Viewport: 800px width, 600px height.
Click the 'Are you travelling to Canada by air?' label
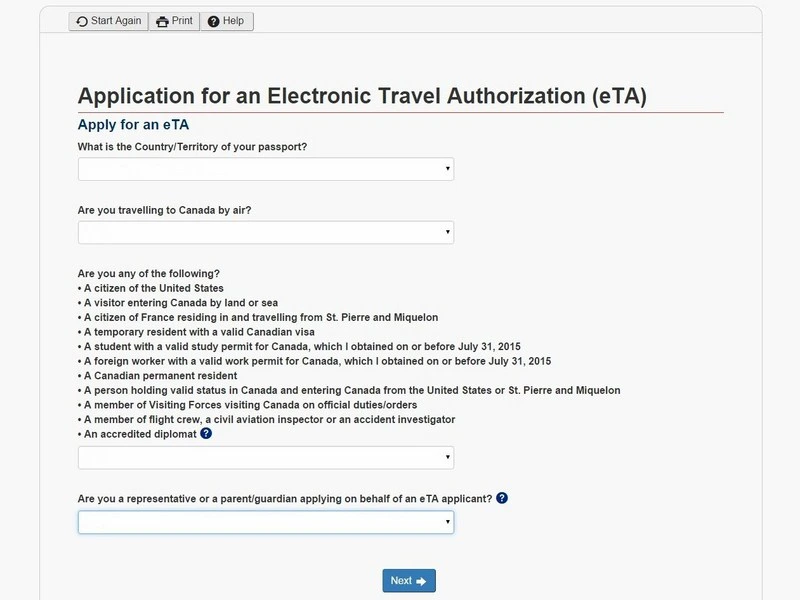(171, 211)
